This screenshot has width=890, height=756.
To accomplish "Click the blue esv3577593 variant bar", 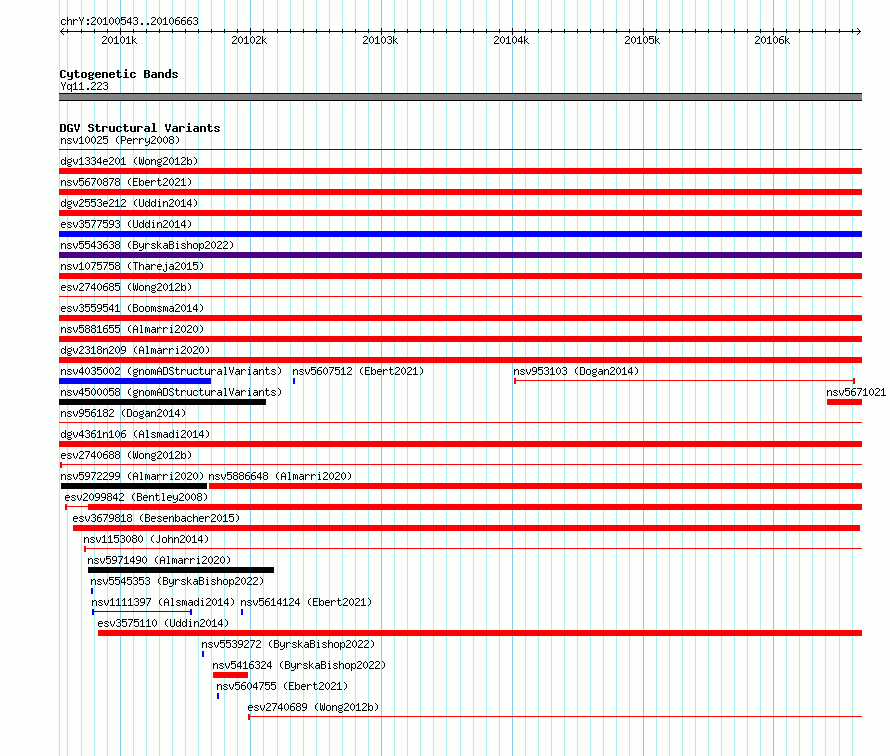I will pyautogui.click(x=460, y=234).
